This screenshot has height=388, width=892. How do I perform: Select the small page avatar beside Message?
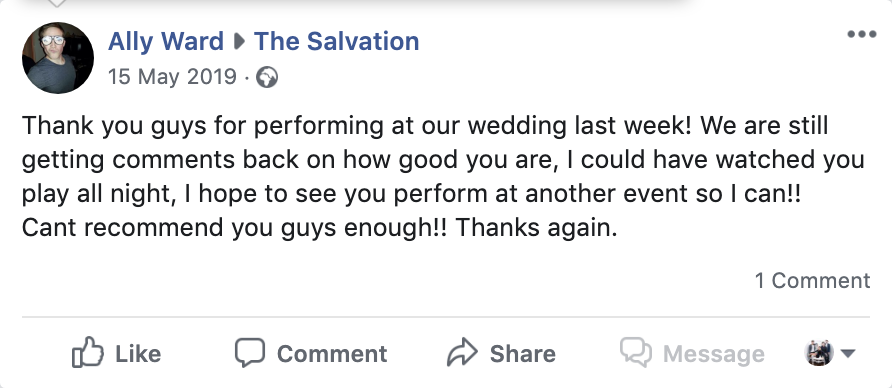pyautogui.click(x=819, y=353)
